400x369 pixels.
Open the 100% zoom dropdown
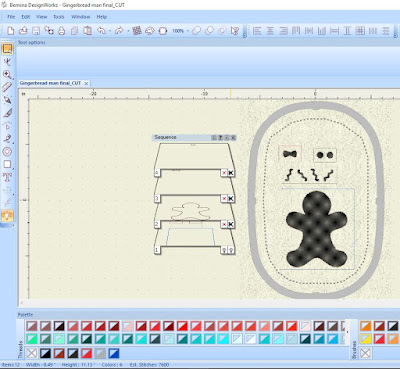pos(188,31)
